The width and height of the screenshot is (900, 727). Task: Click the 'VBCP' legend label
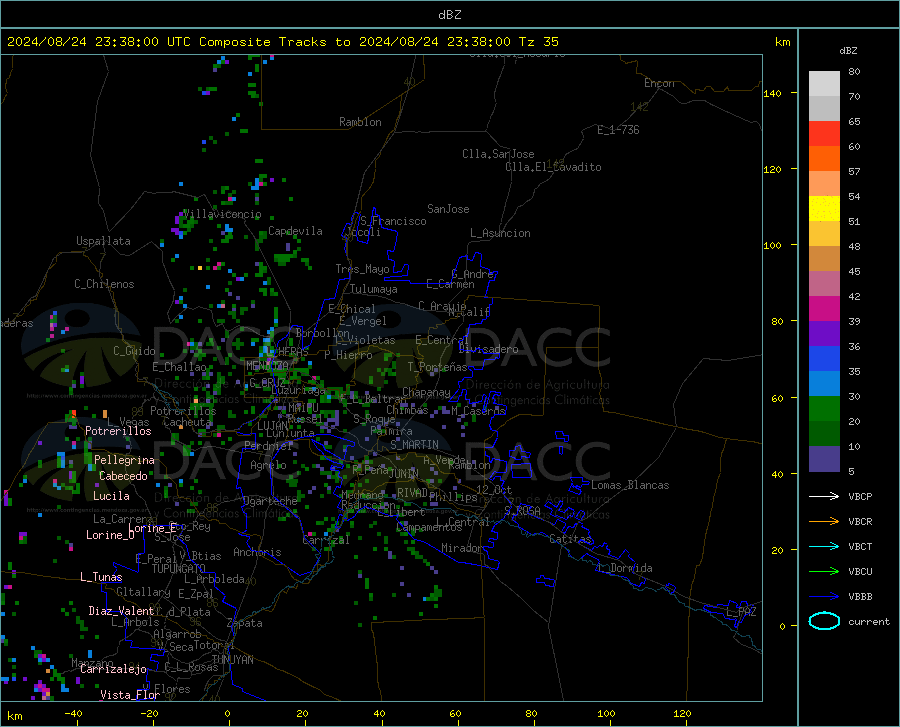(860, 497)
